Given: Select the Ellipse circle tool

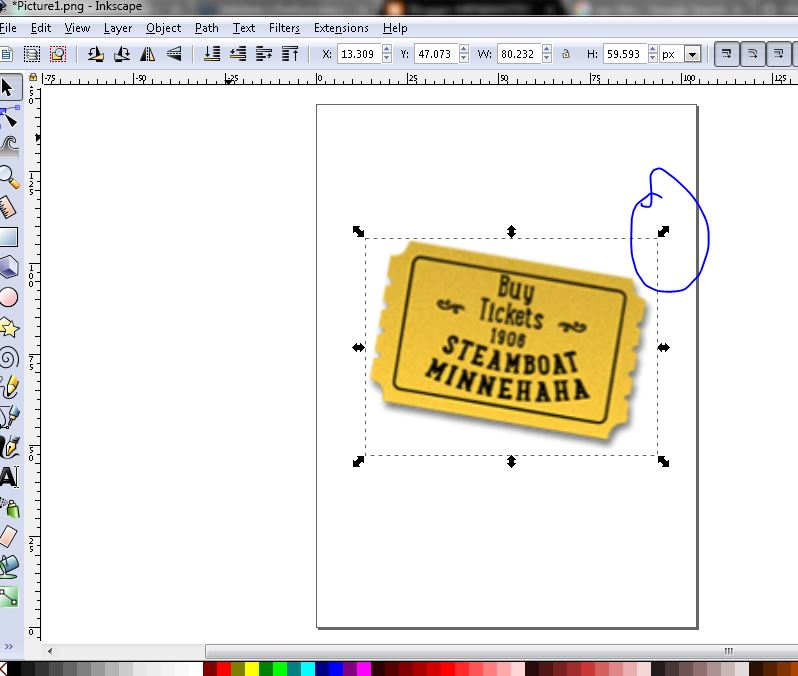Looking at the screenshot, I should pos(9,297).
